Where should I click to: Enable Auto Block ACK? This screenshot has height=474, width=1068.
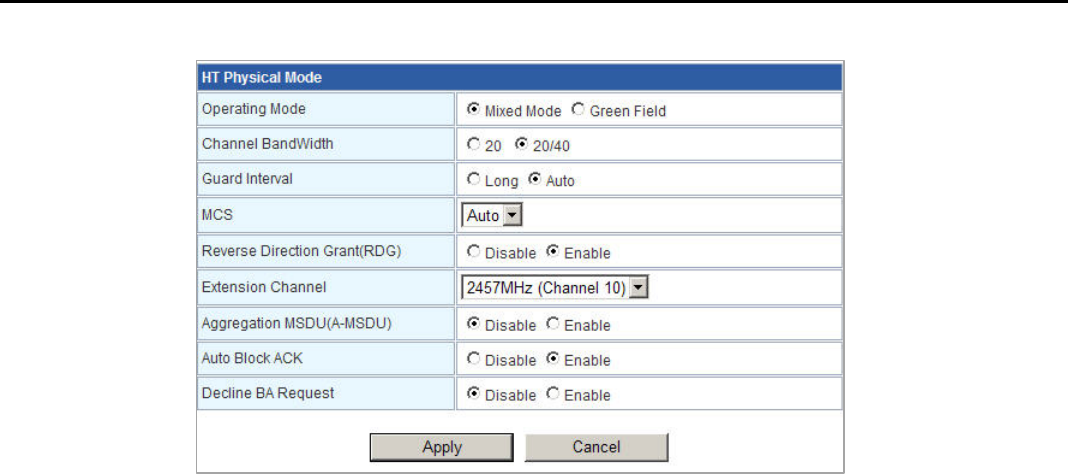tap(552, 359)
